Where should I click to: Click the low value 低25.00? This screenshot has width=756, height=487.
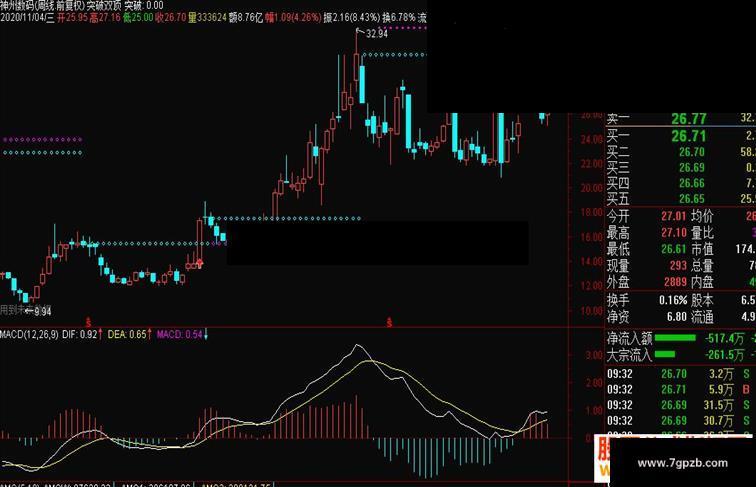pos(138,18)
